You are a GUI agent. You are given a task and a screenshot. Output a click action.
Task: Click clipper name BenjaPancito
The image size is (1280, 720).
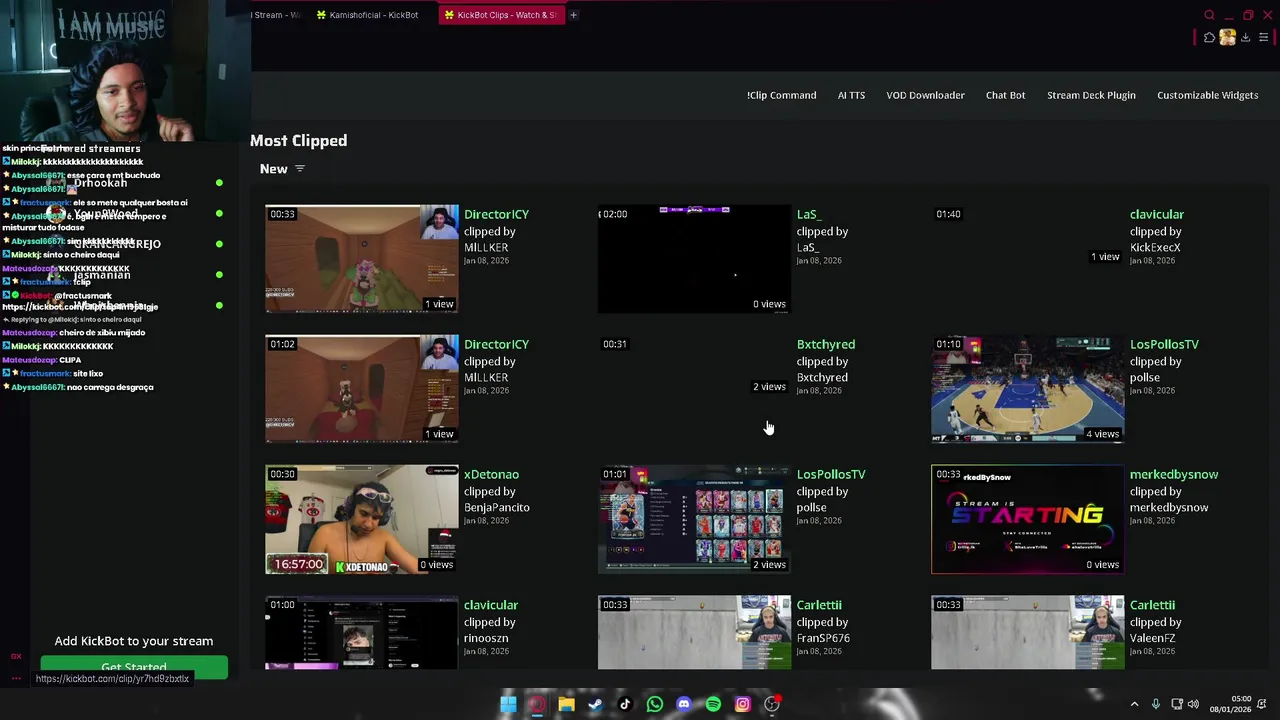497,507
